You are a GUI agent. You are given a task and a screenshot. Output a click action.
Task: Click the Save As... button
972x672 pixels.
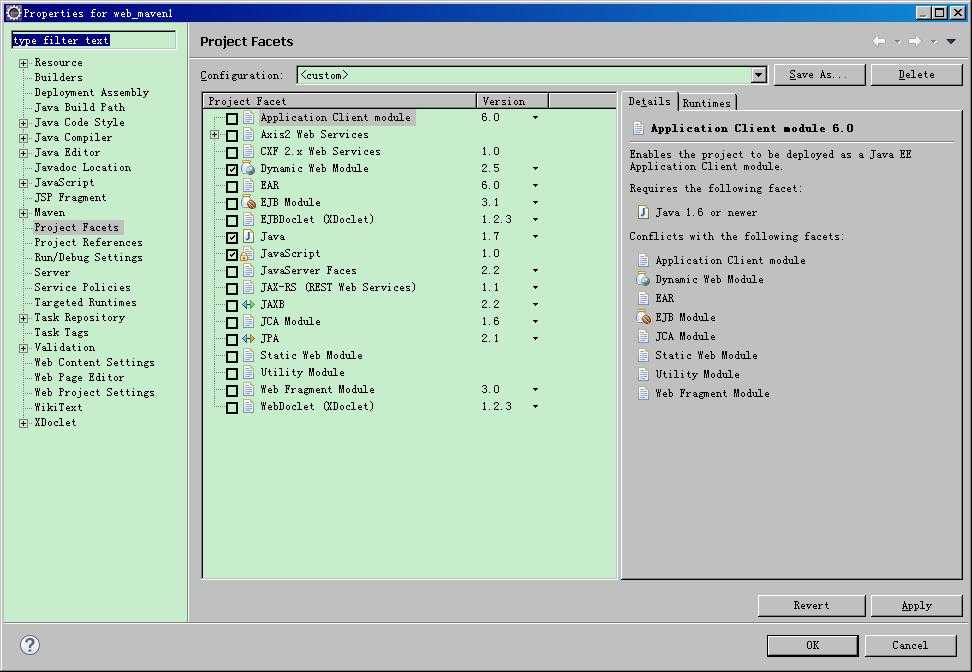coord(820,74)
